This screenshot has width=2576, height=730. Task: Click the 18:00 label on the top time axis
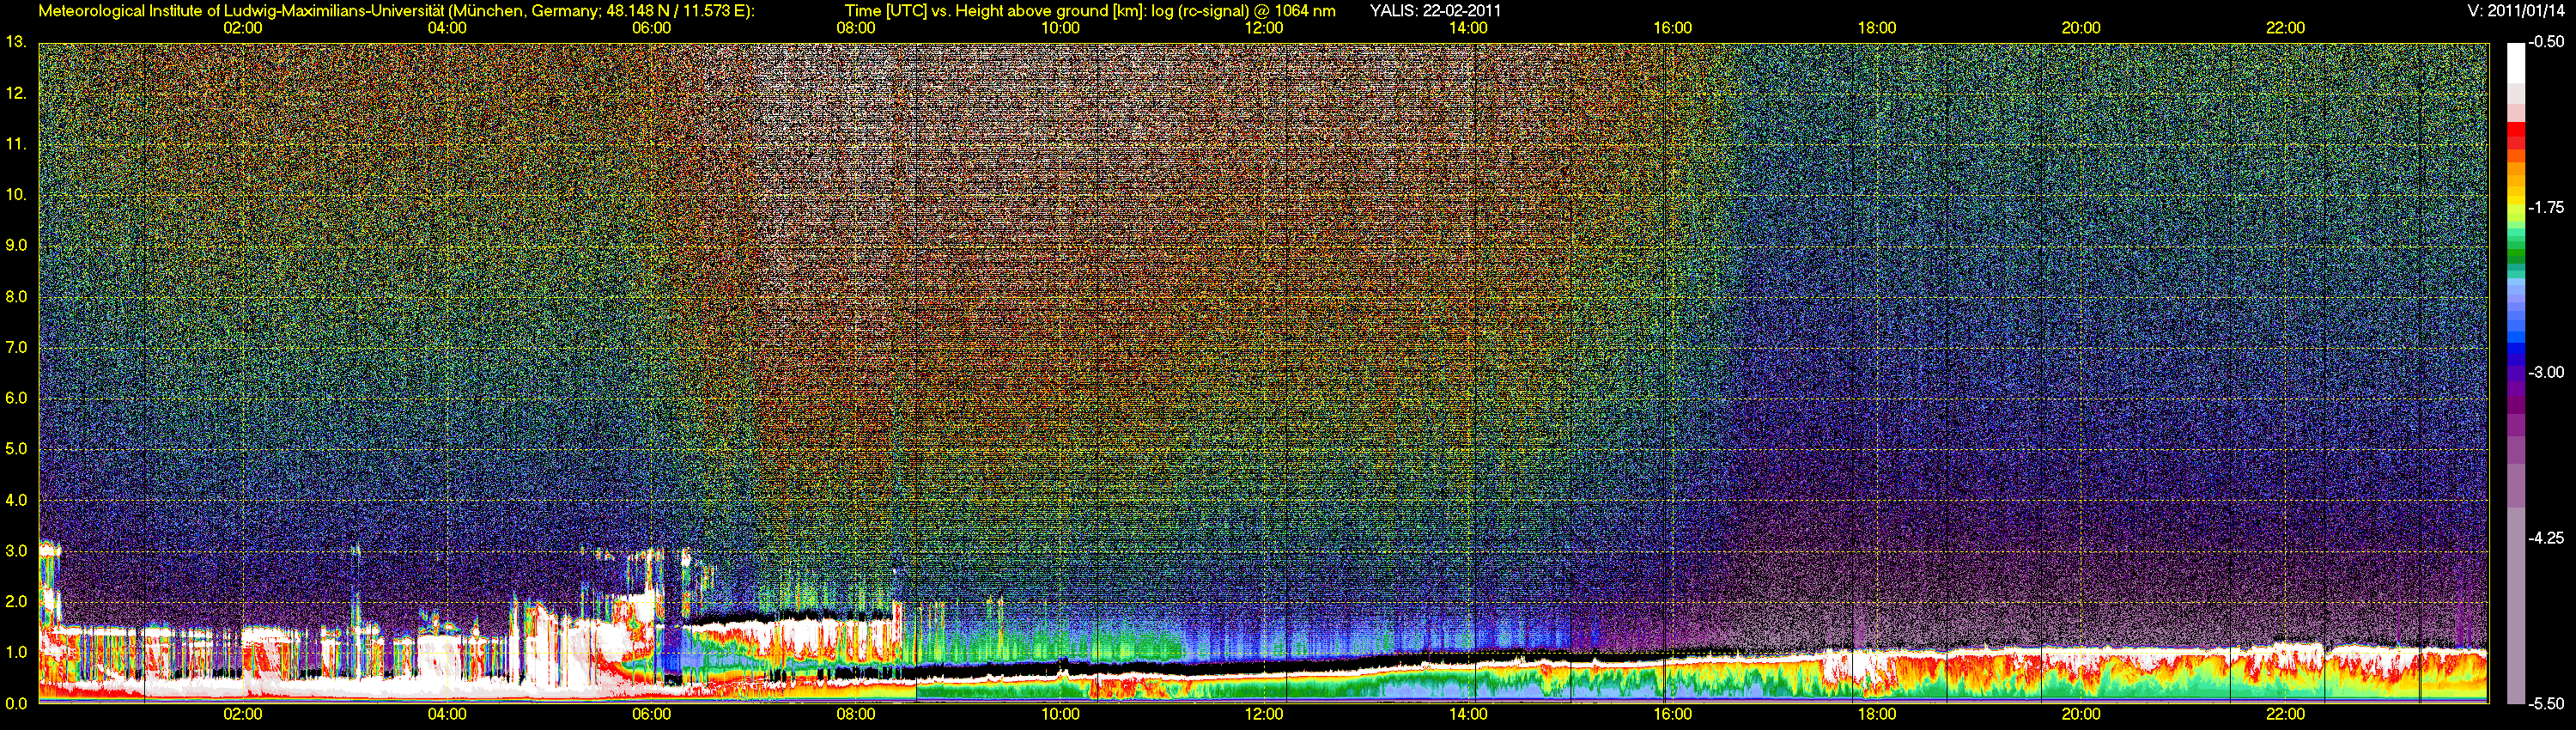[1877, 28]
